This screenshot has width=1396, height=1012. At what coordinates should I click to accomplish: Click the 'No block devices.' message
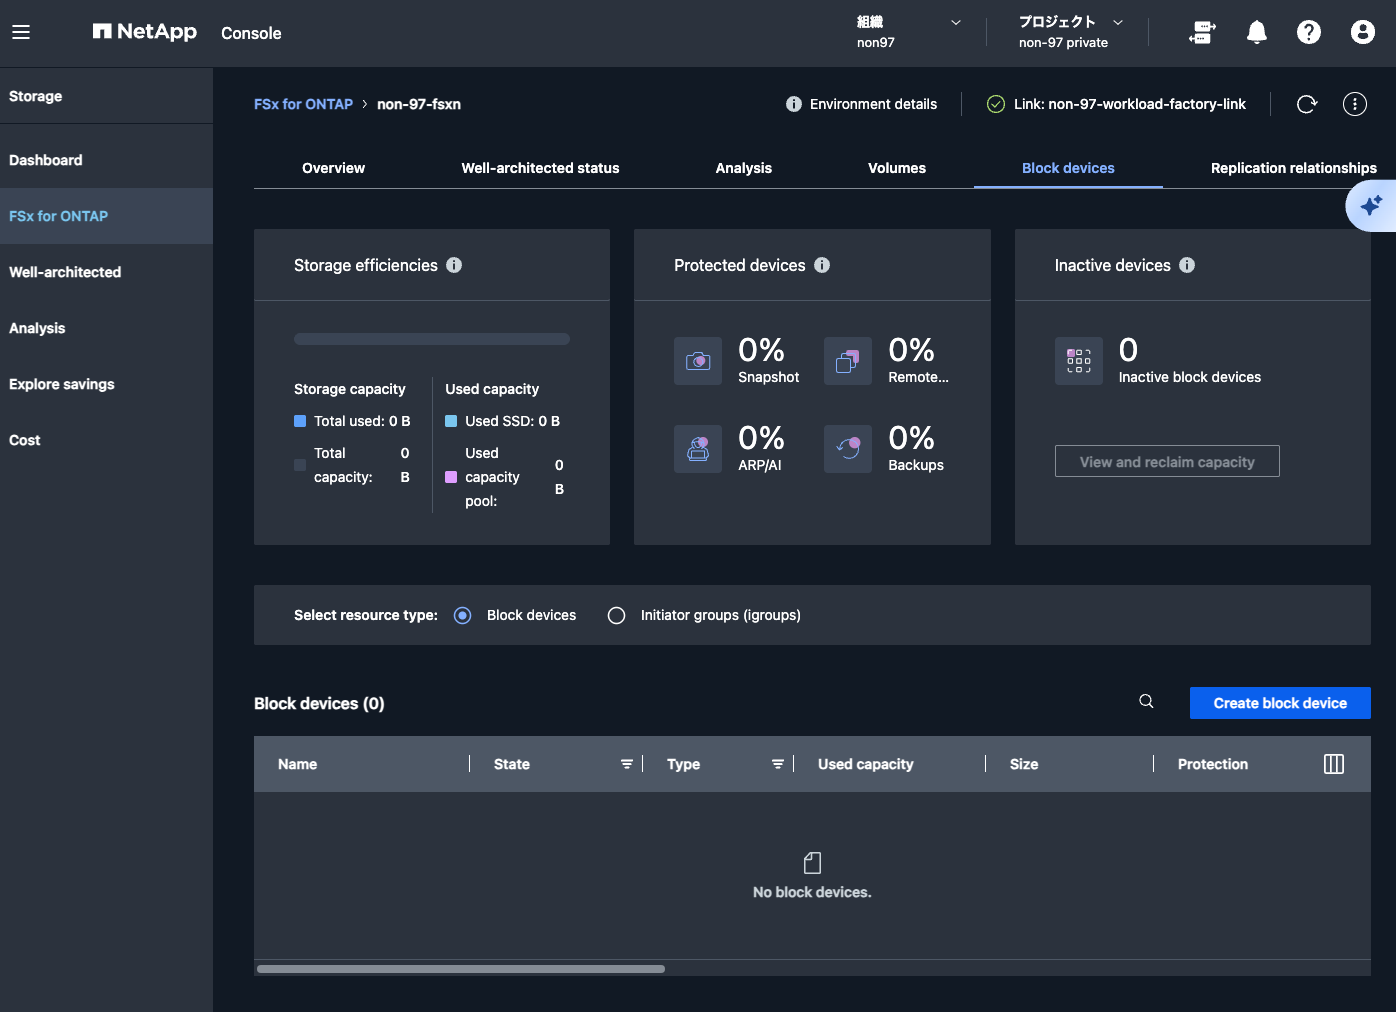pyautogui.click(x=812, y=892)
